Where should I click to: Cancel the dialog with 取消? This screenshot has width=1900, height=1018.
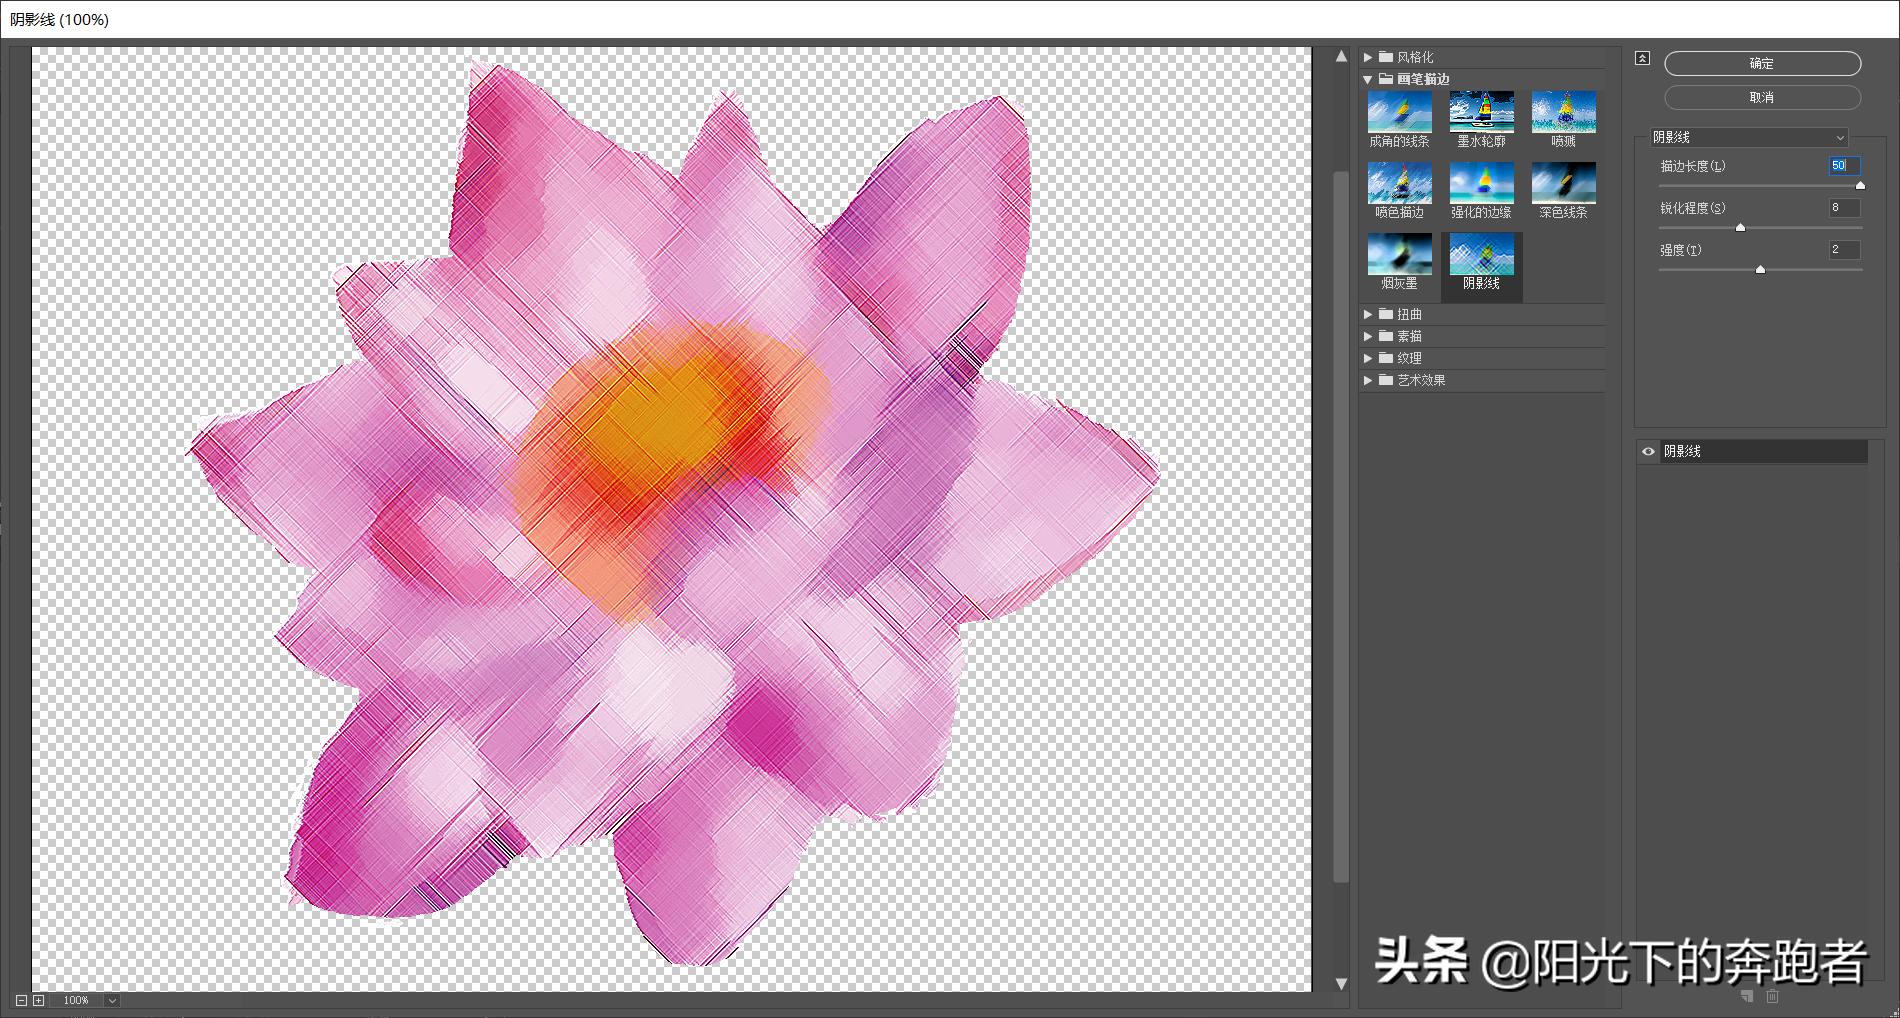tap(1761, 96)
